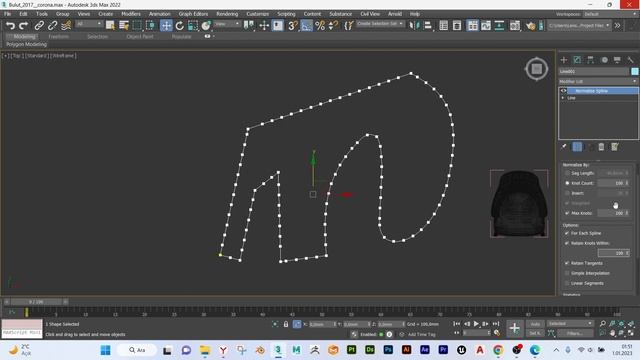Click the Render teapot icon
The width and height of the screenshot is (640, 360).
[530, 26]
